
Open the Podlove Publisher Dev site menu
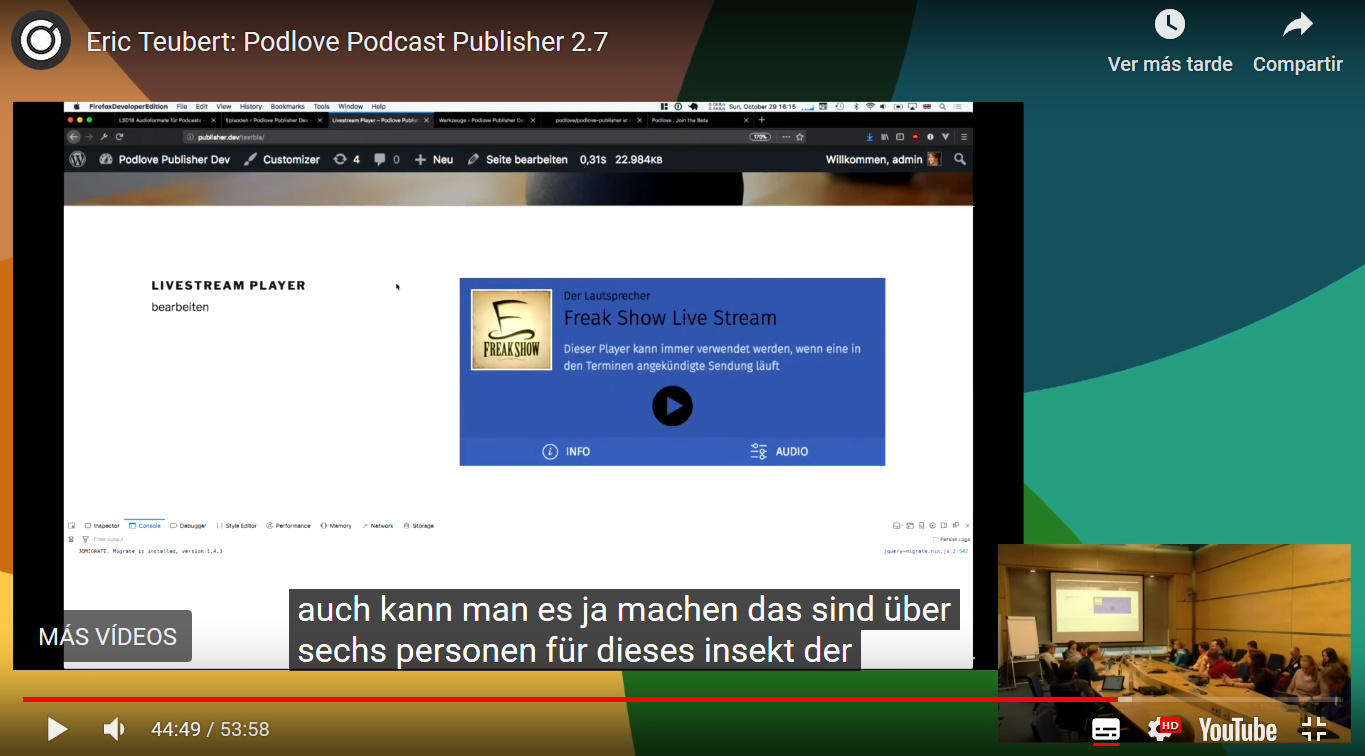(165, 159)
